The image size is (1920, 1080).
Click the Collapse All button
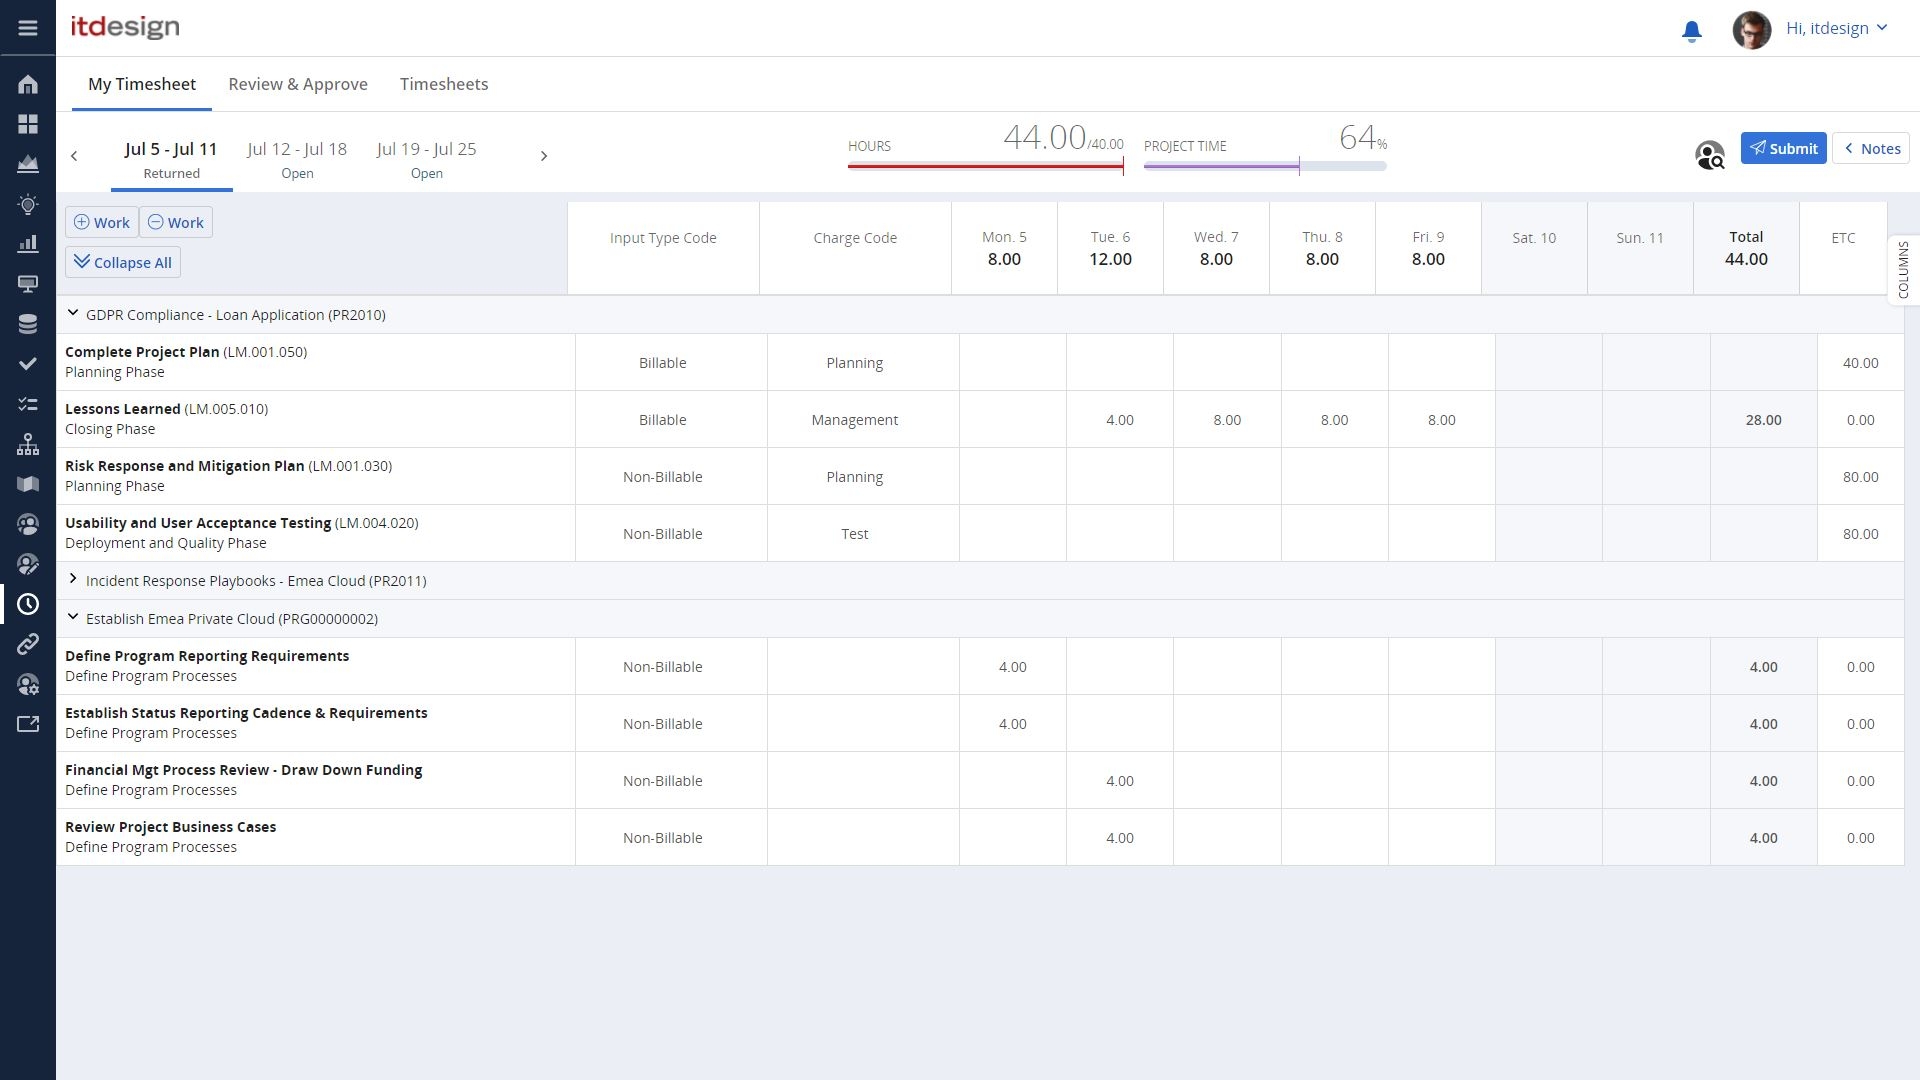123,262
